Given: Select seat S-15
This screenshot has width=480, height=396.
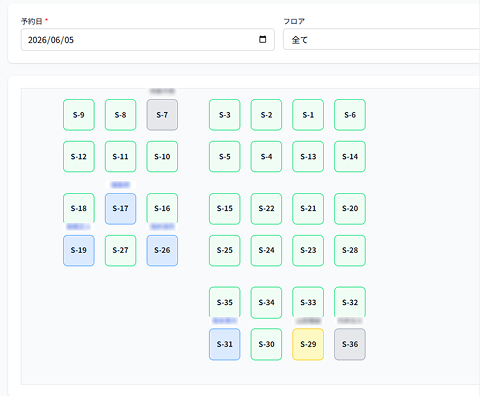Looking at the screenshot, I should point(225,208).
